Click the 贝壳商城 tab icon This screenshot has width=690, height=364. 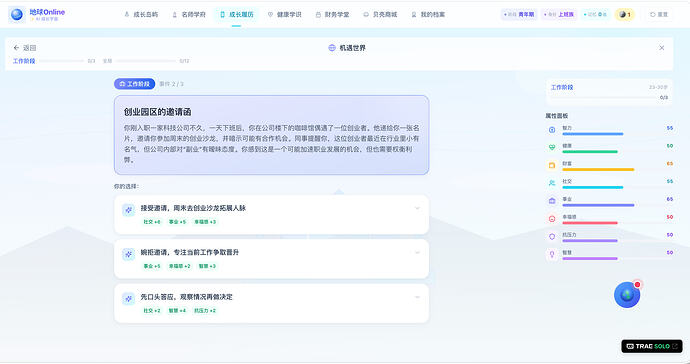[366, 15]
